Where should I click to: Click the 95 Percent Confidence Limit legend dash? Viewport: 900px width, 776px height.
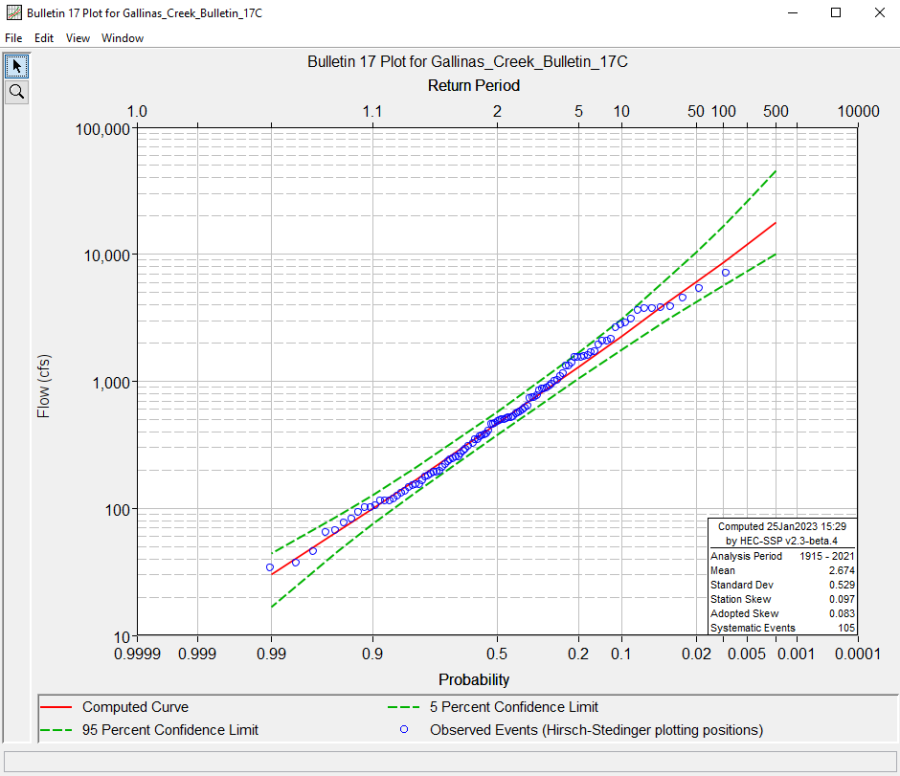click(57, 730)
